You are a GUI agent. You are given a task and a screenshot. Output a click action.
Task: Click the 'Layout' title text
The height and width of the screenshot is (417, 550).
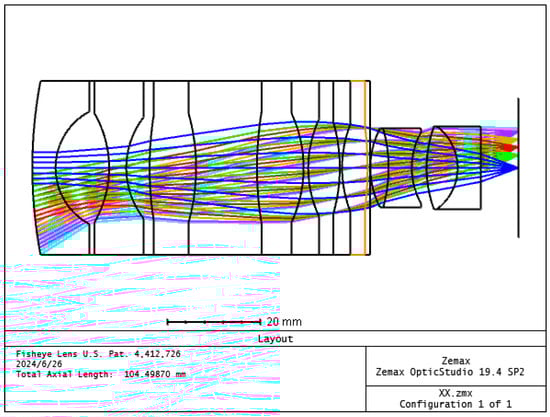(x=275, y=339)
